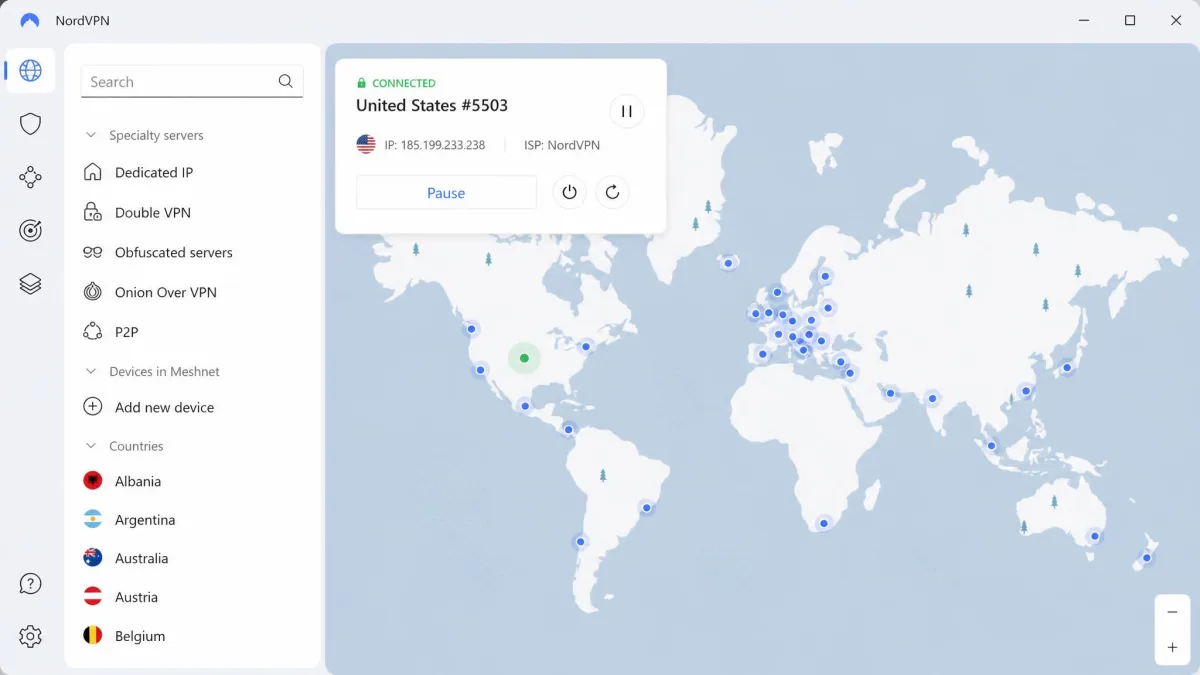Open the globe map view in sidebar
The width and height of the screenshot is (1200, 675).
tap(30, 70)
